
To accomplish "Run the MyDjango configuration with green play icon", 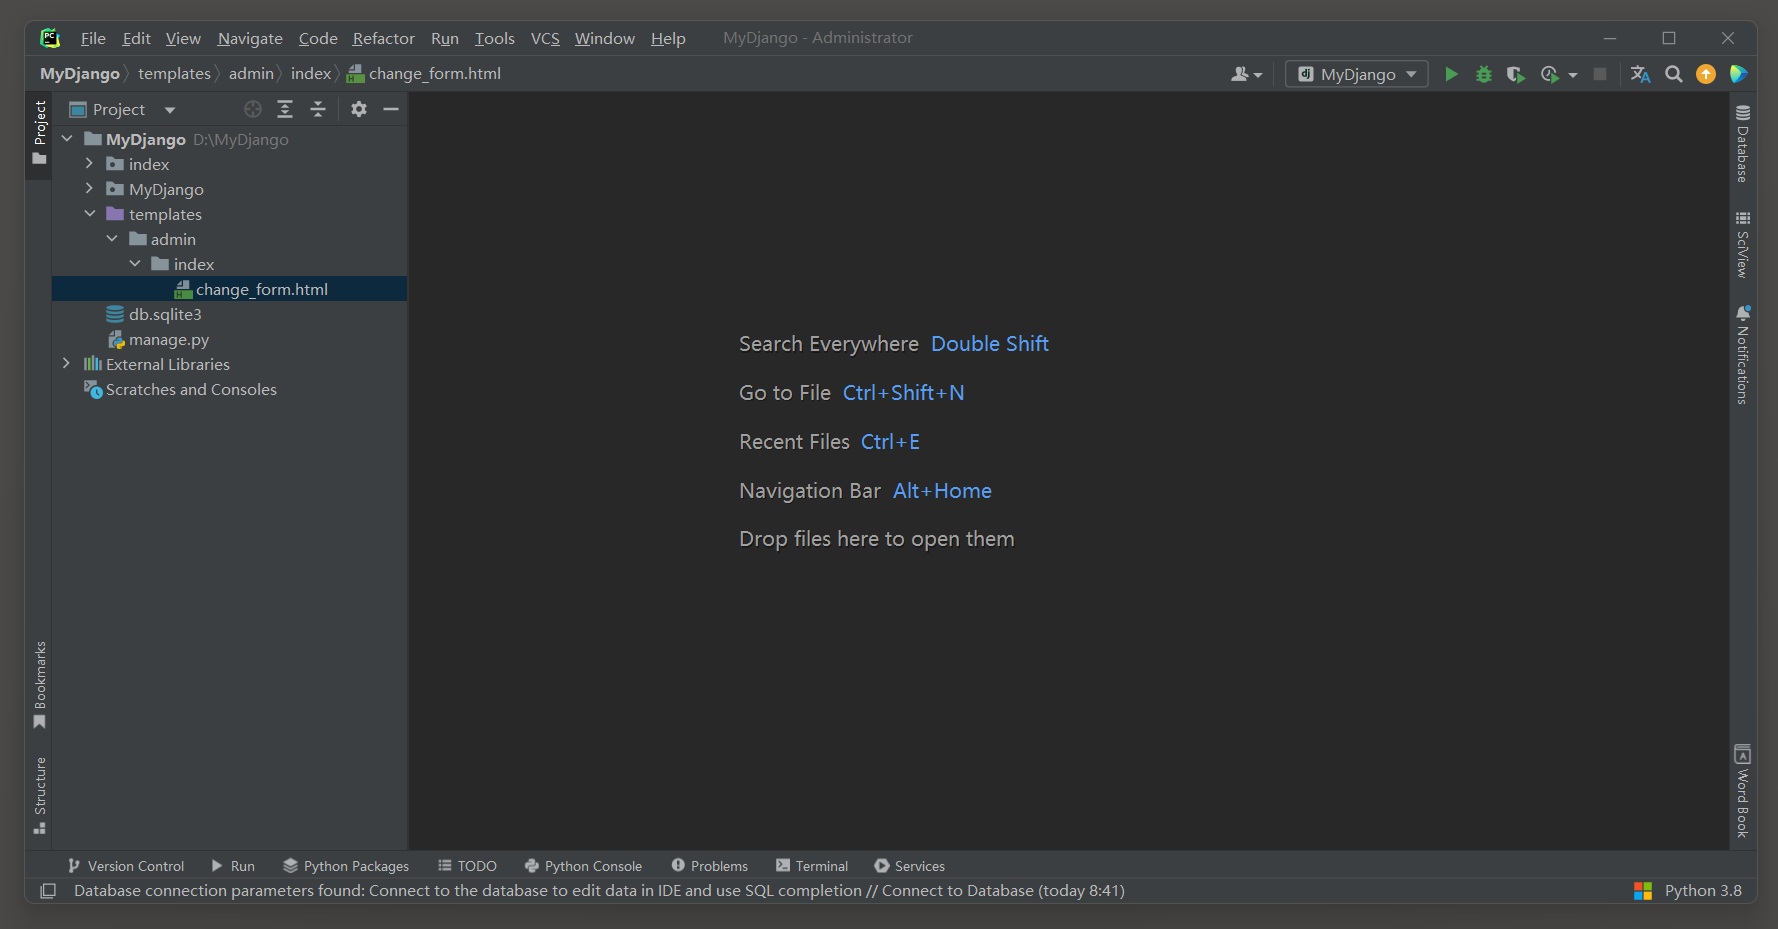I will [x=1451, y=74].
